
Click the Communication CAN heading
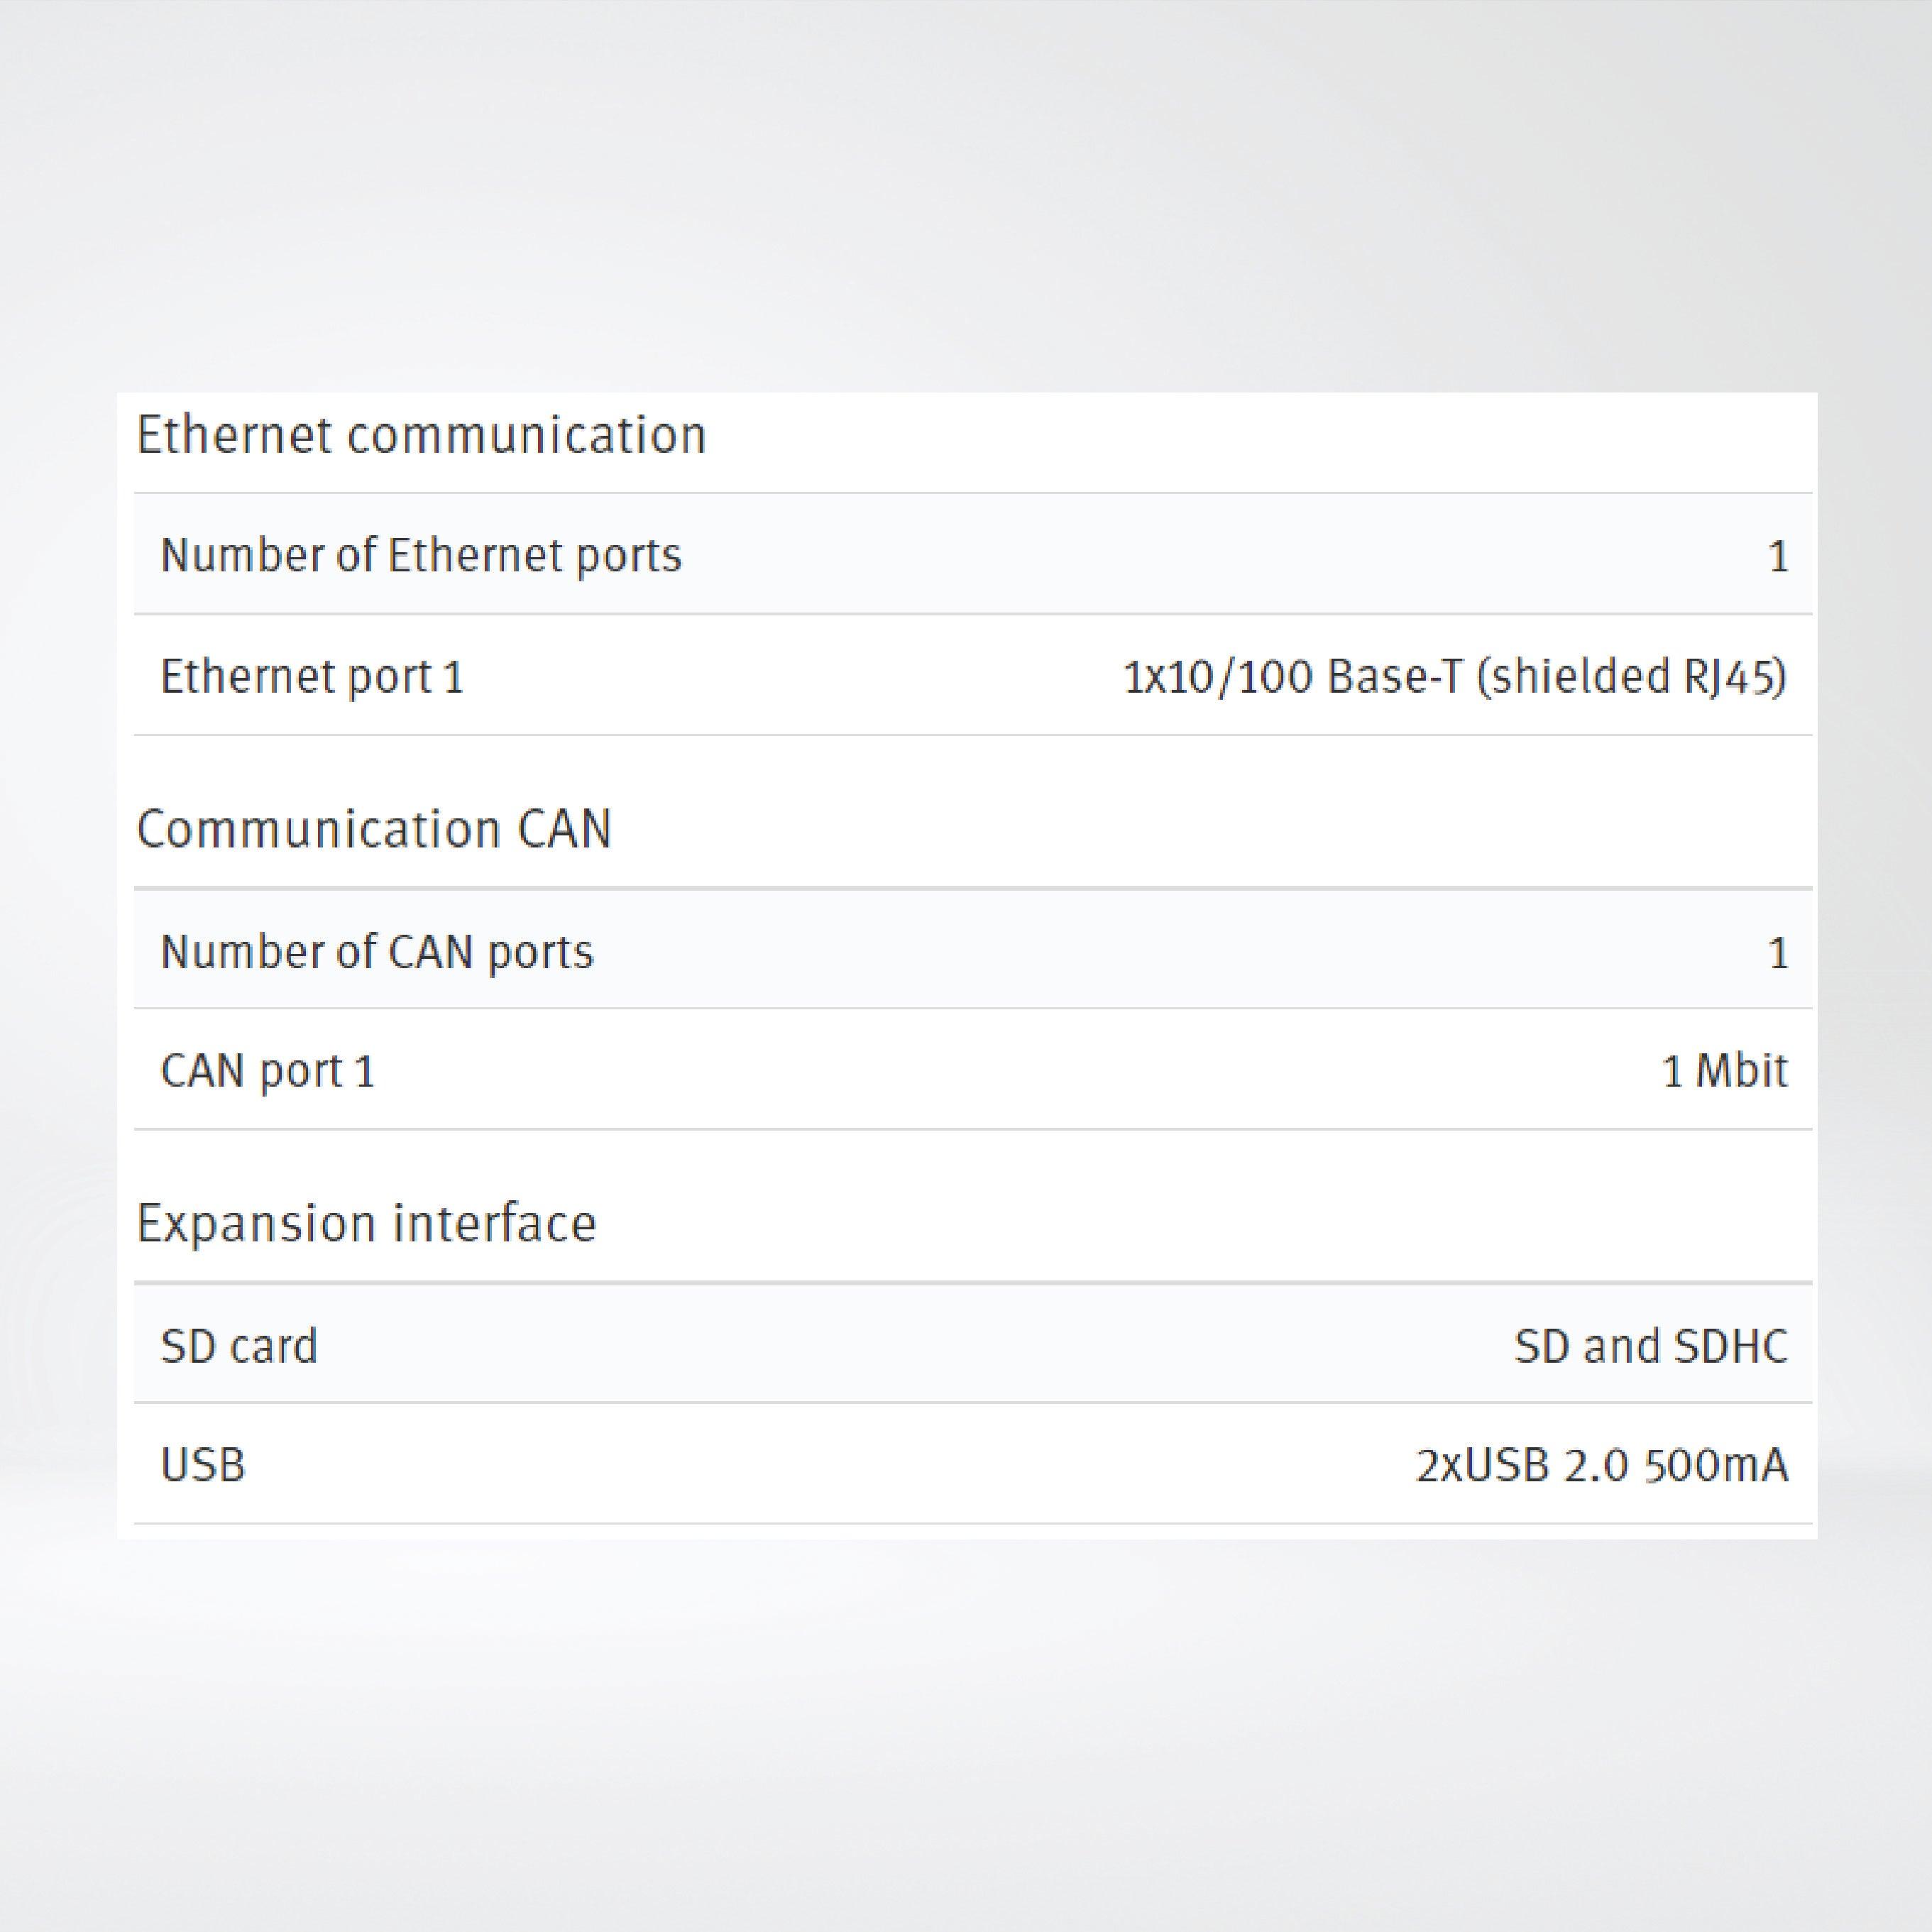[373, 830]
